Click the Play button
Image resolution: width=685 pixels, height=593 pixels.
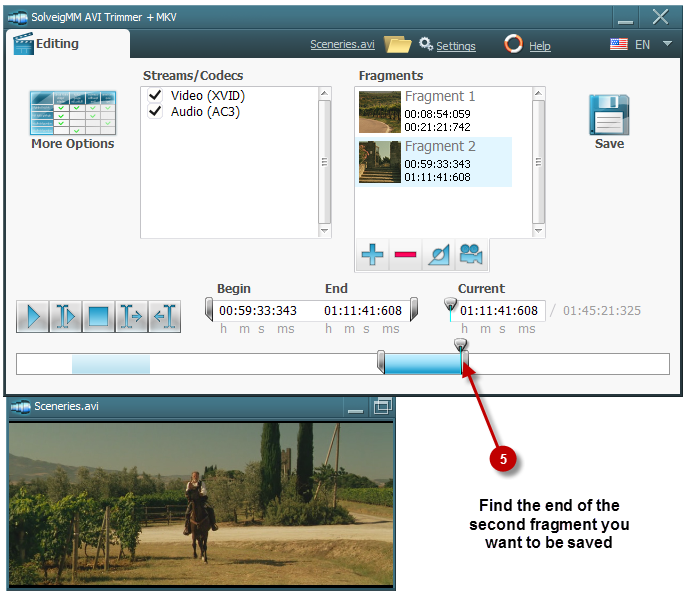[33, 317]
